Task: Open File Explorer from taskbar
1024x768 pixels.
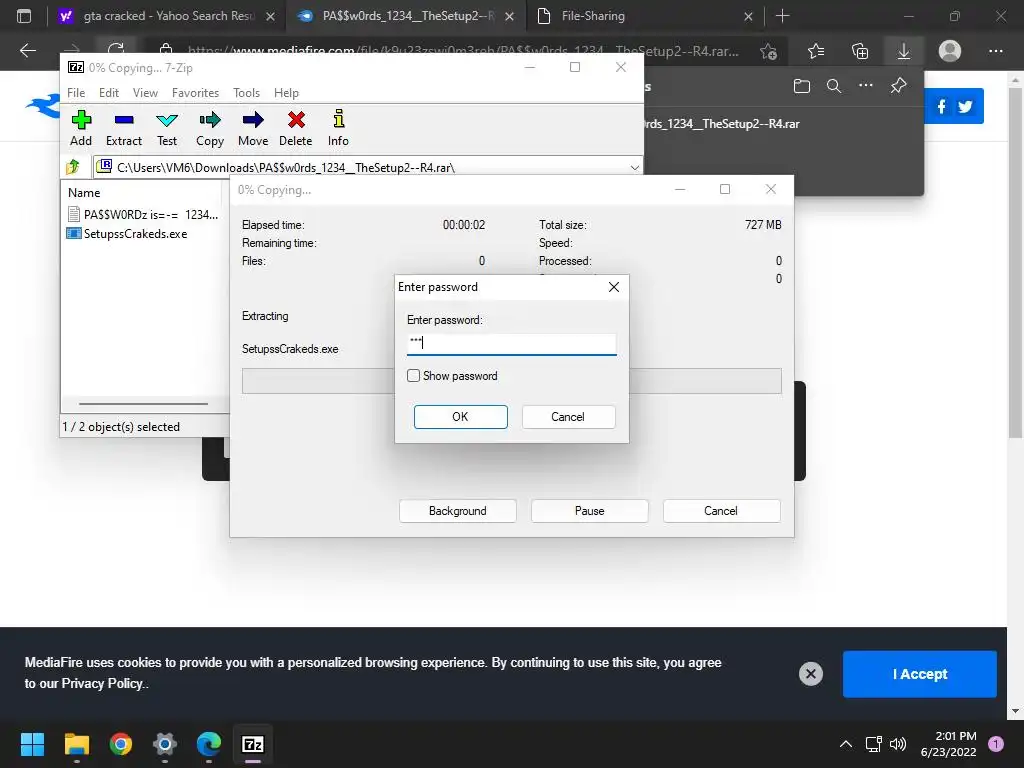Action: (x=76, y=744)
